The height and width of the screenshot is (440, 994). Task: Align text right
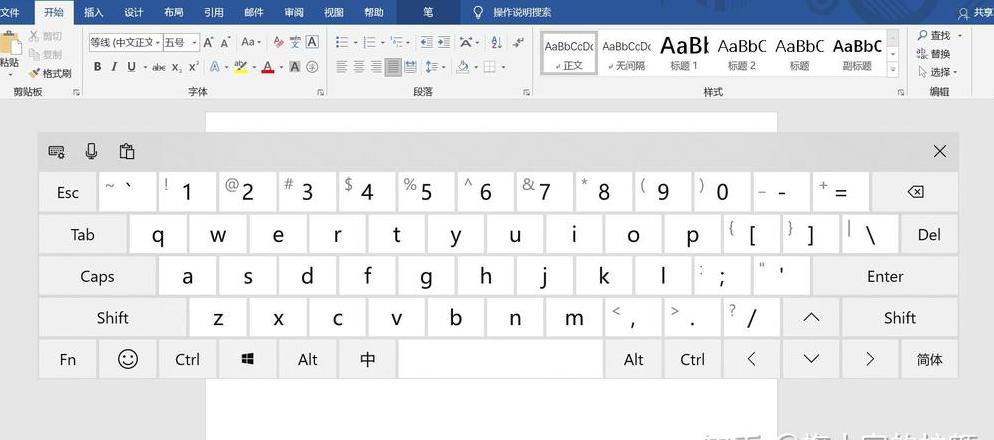tap(376, 67)
